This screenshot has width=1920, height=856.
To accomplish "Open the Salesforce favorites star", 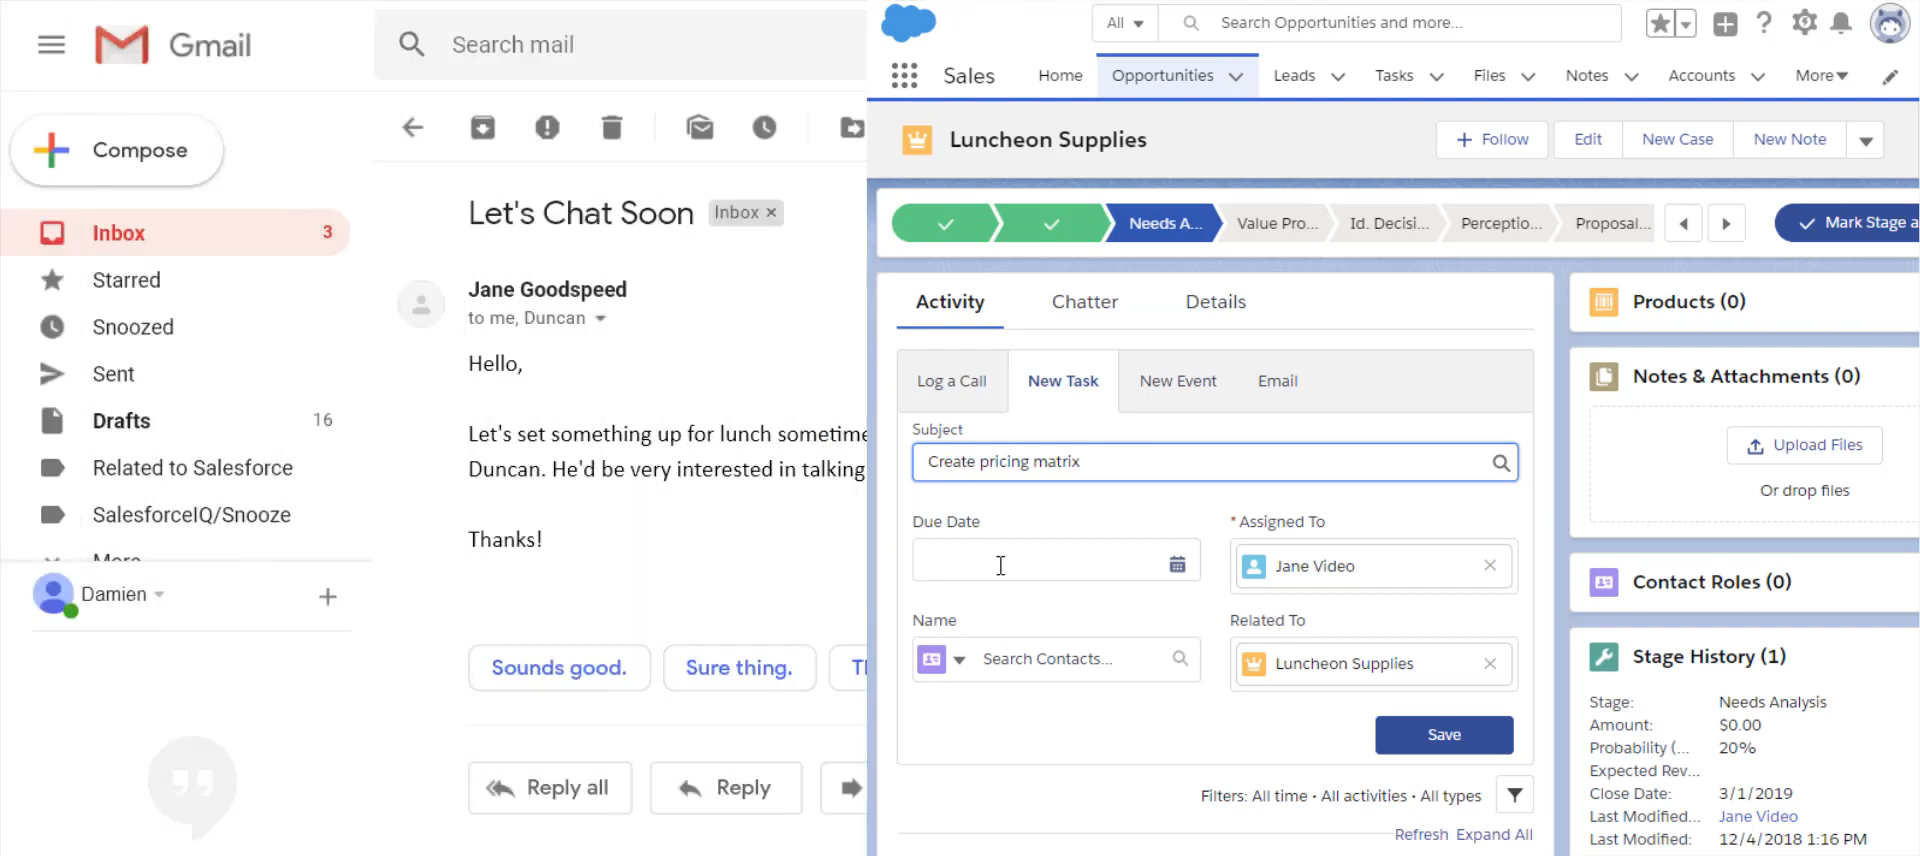I will [x=1660, y=23].
